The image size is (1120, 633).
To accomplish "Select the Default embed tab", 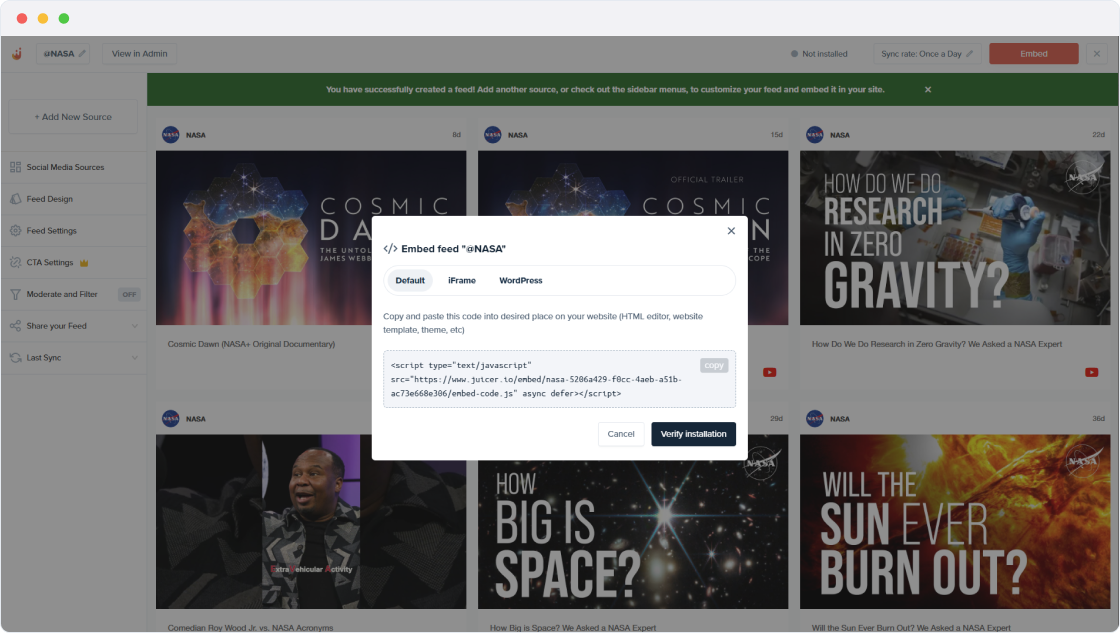I will click(x=410, y=281).
